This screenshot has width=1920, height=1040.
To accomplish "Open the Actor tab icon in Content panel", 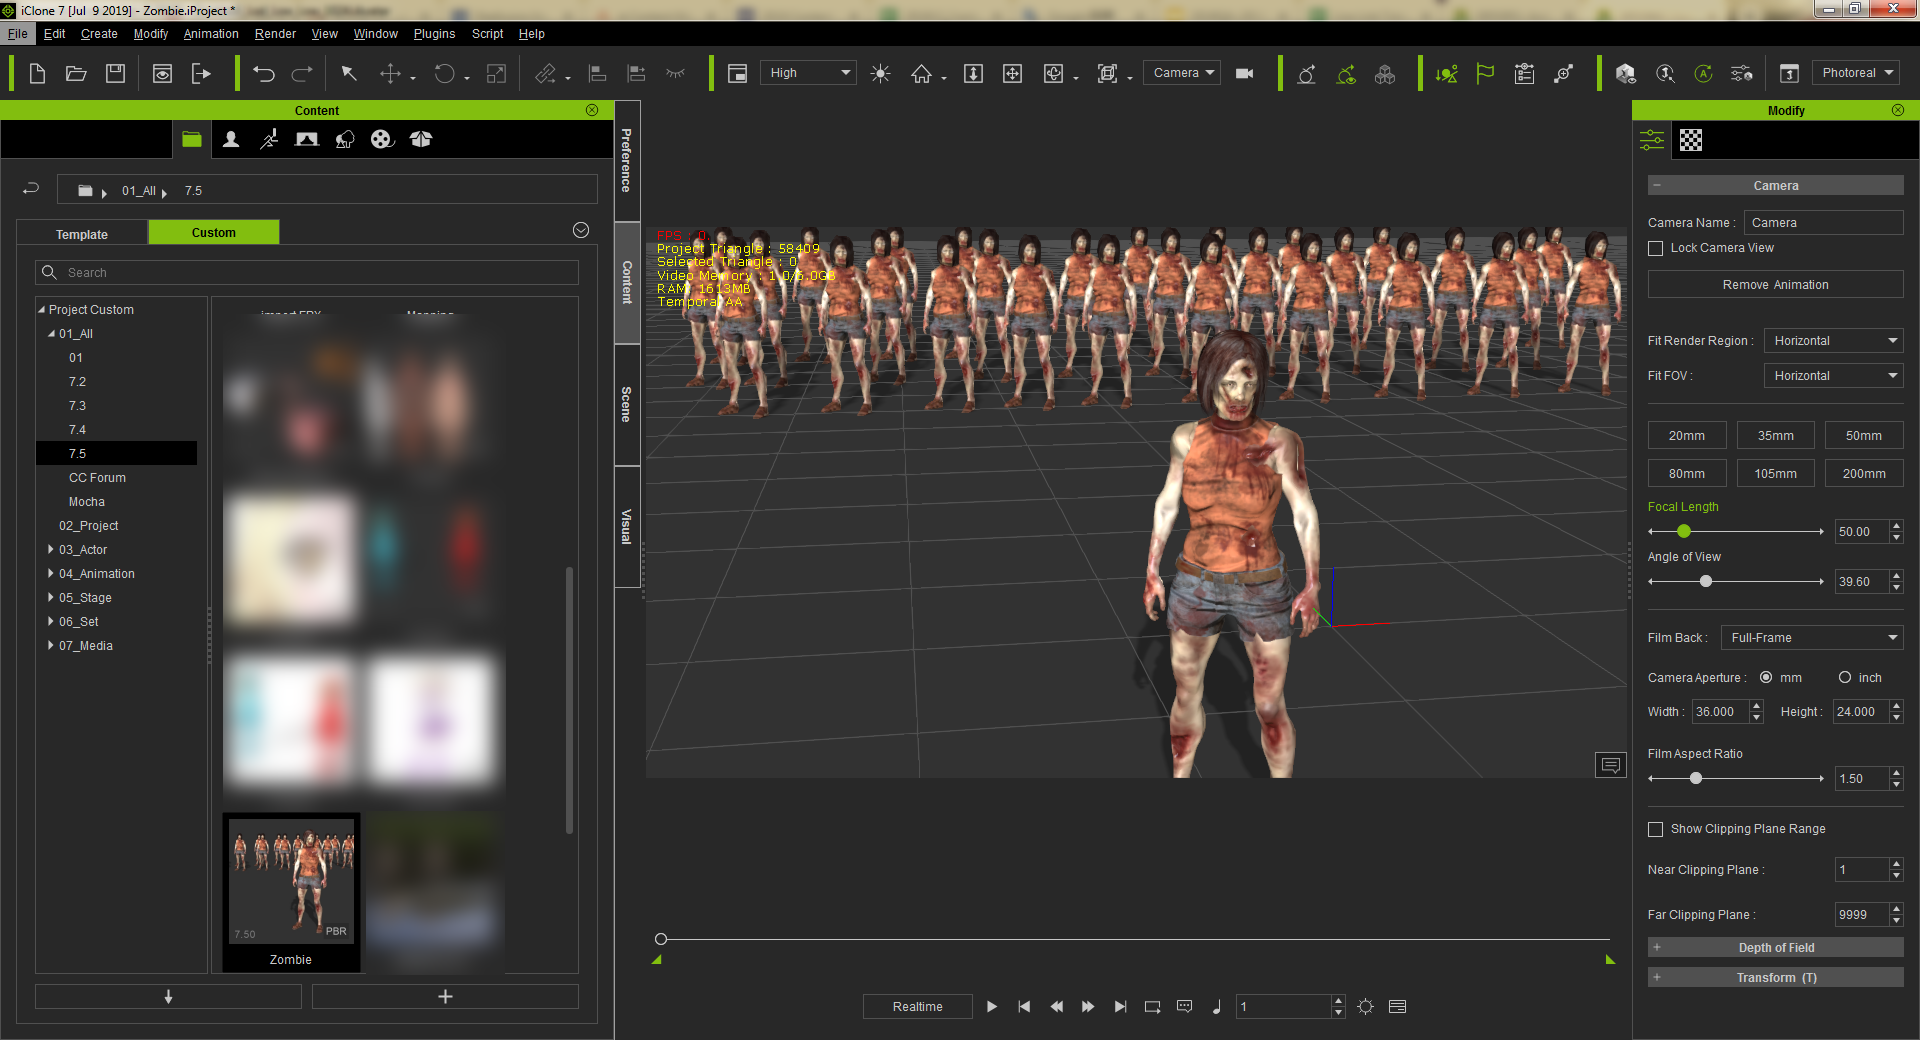I will coord(230,139).
